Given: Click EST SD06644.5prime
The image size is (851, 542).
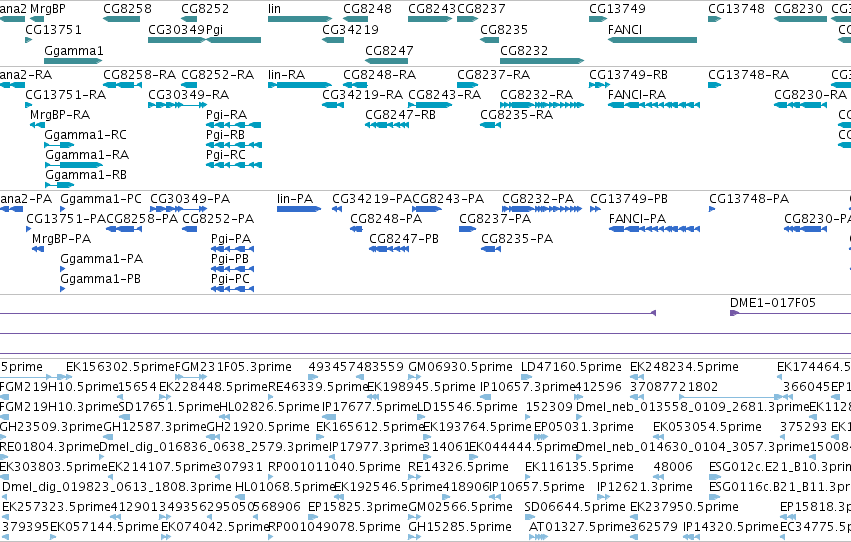Looking at the screenshot, I should (x=575, y=508).
